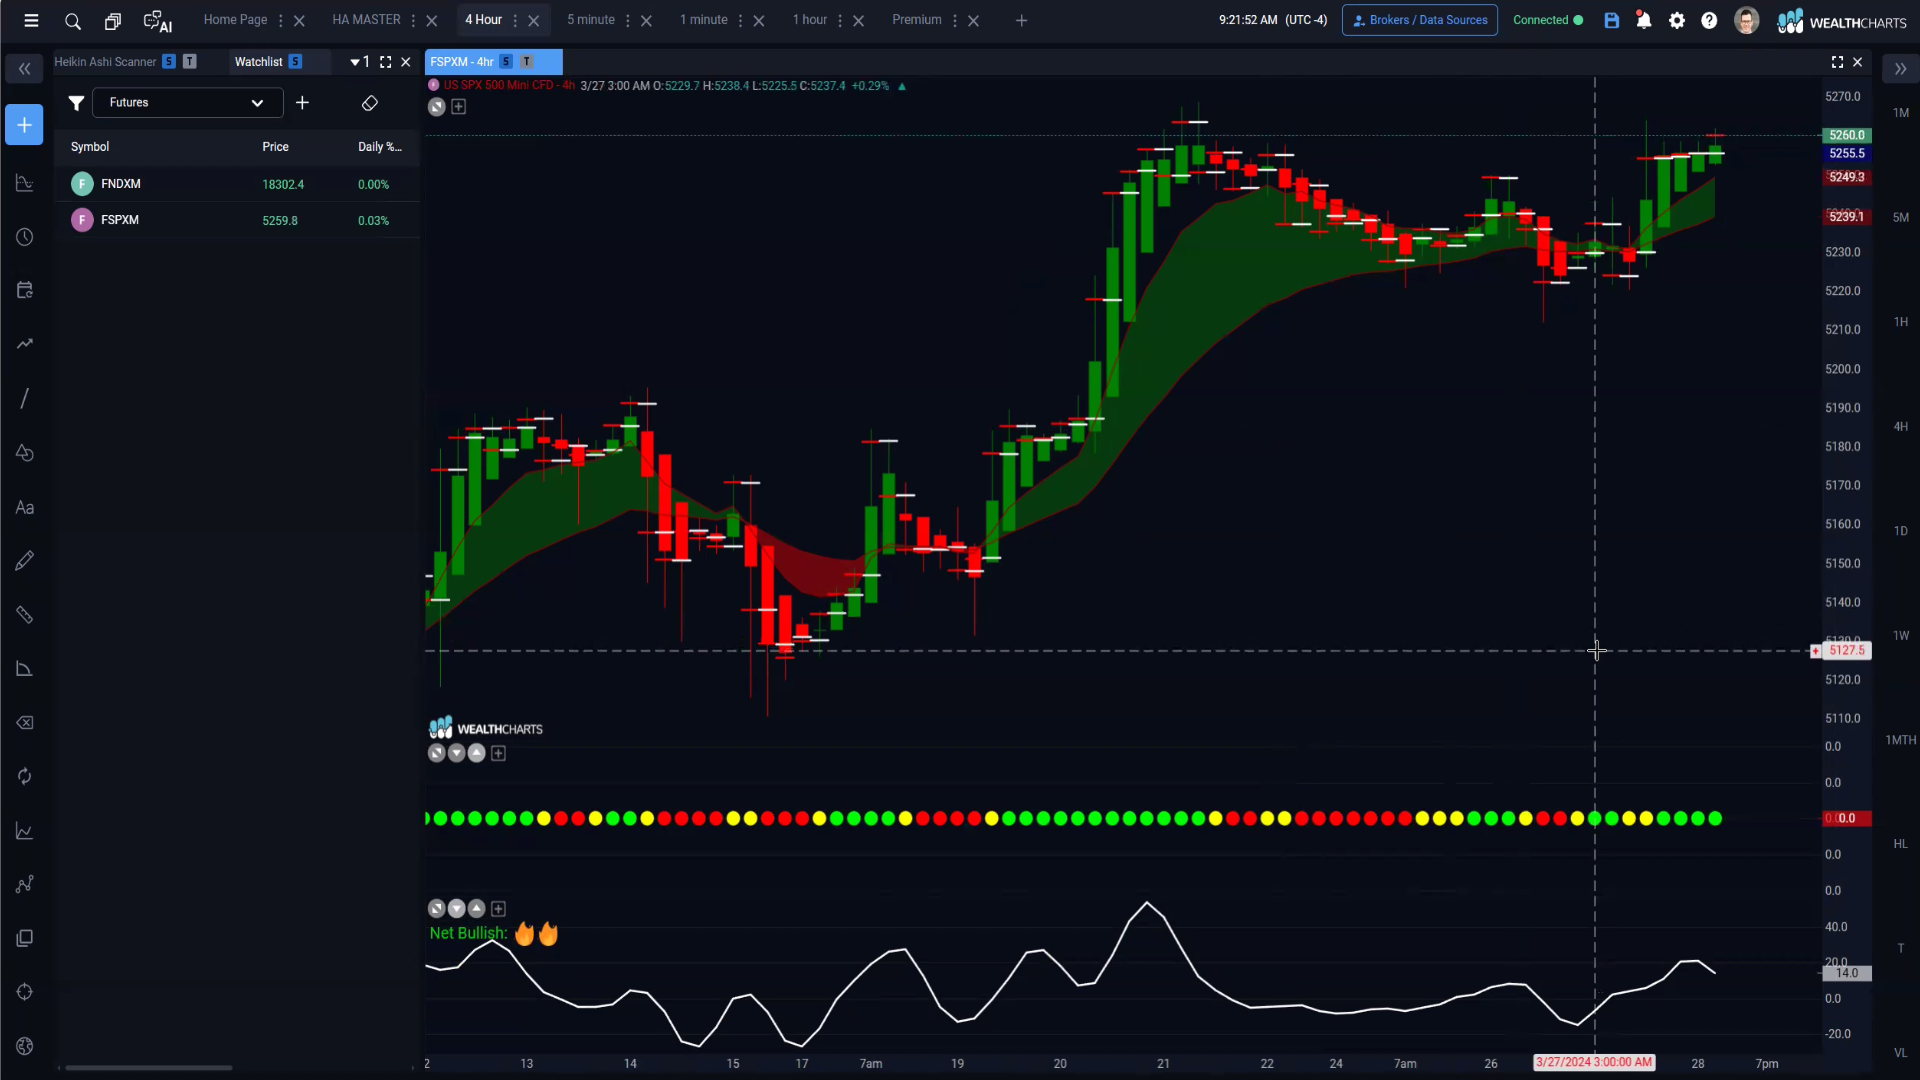This screenshot has height=1080, width=1920.
Task: Click the save floppy disk icon
Action: [x=1612, y=20]
